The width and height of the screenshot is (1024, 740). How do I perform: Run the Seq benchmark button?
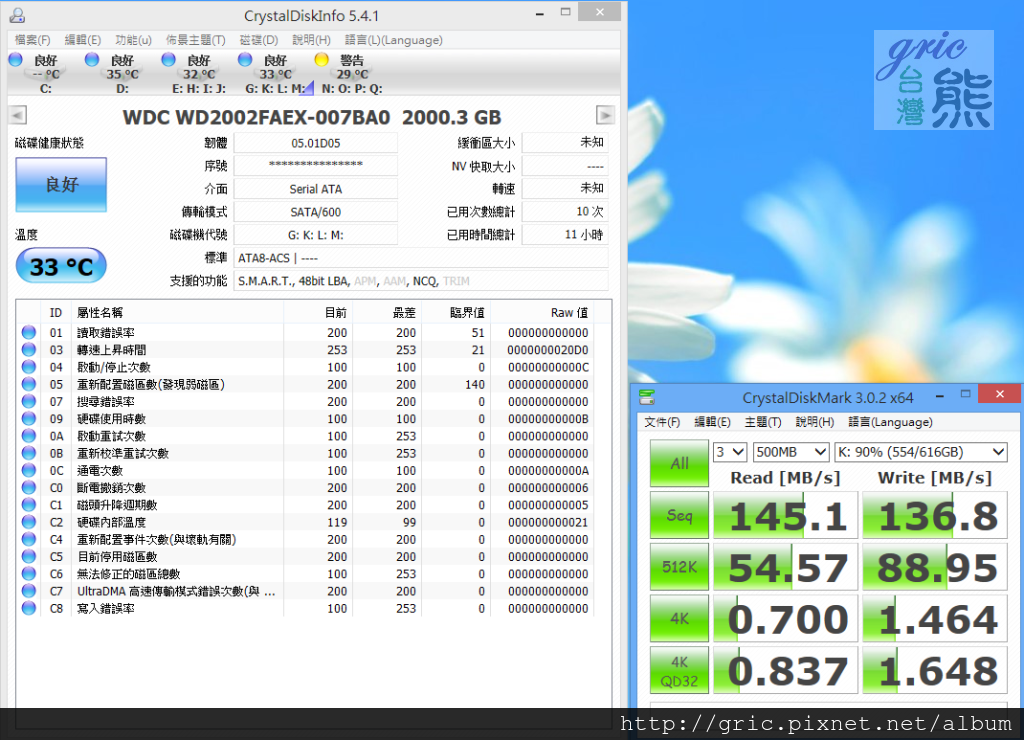pyautogui.click(x=679, y=515)
